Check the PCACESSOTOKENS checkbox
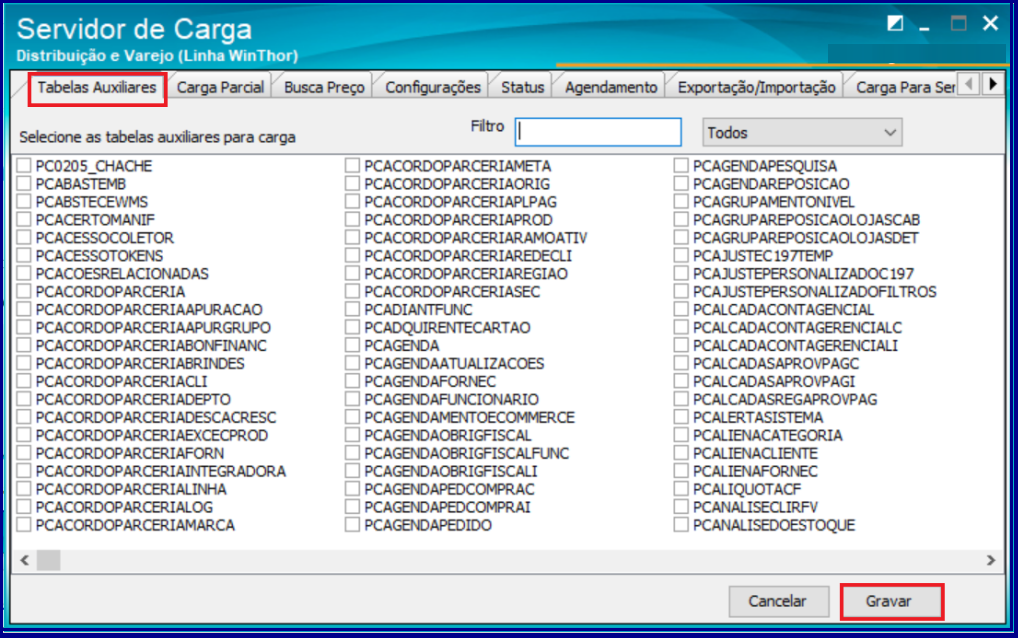1018x638 pixels. [x=24, y=256]
